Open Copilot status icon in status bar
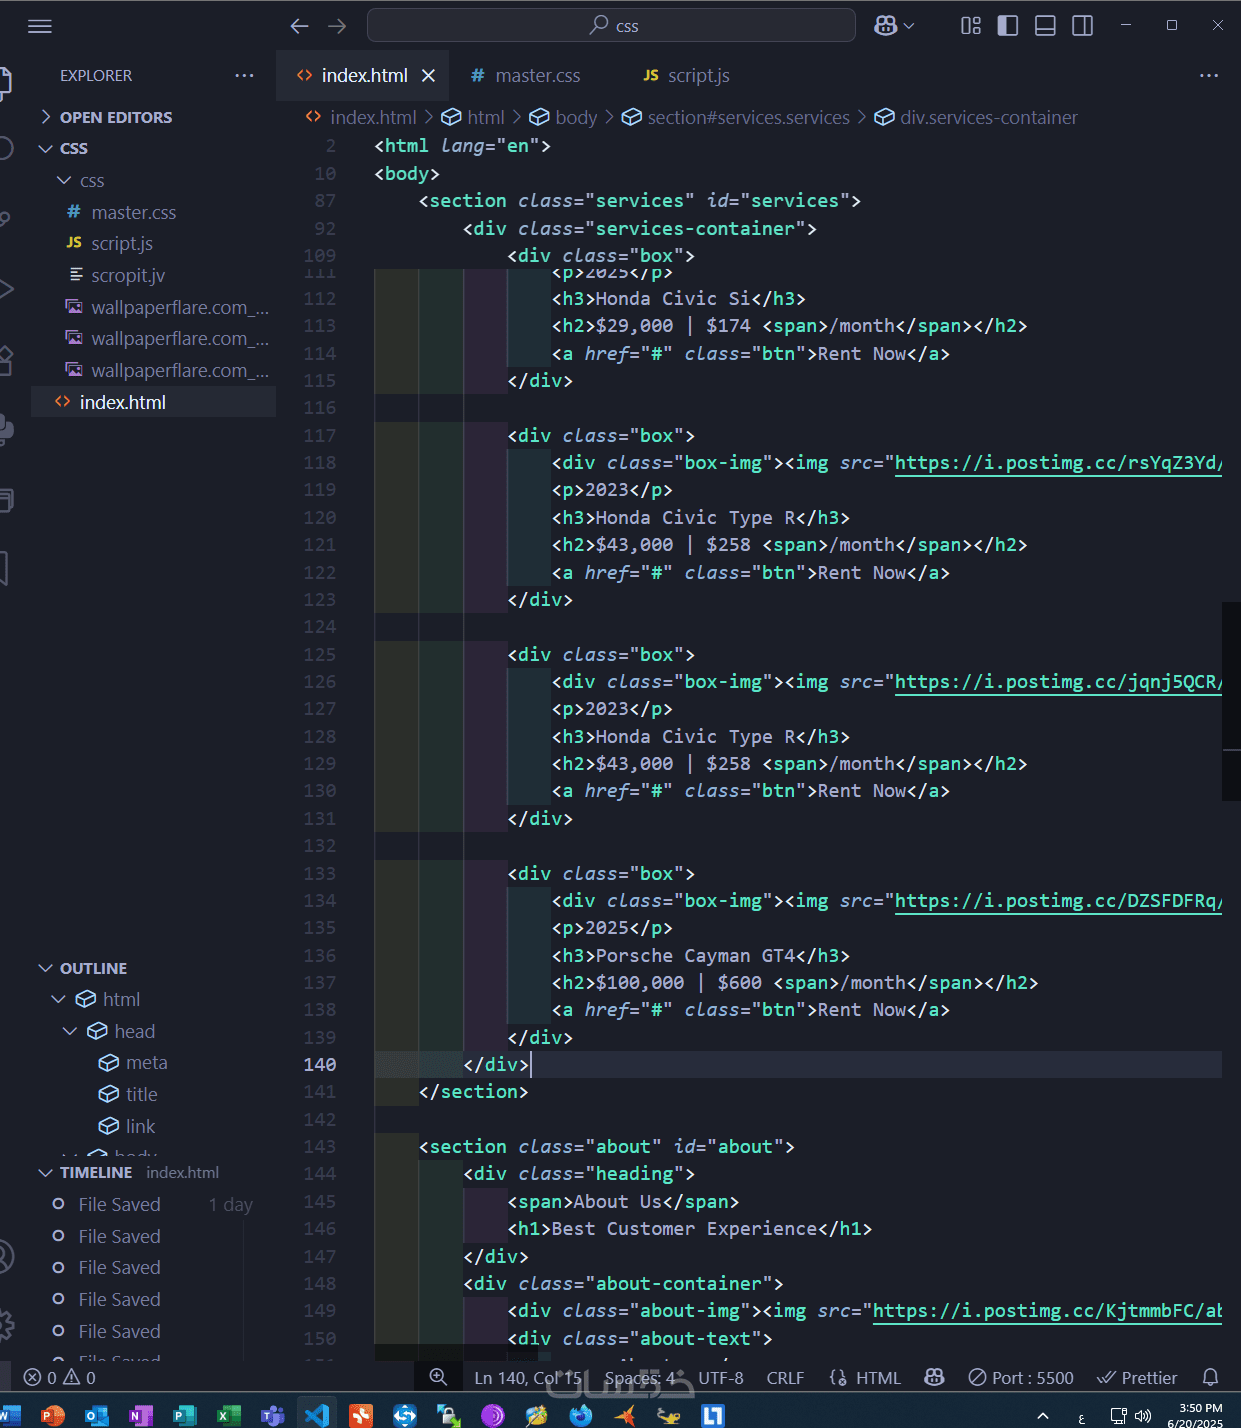 934,1377
